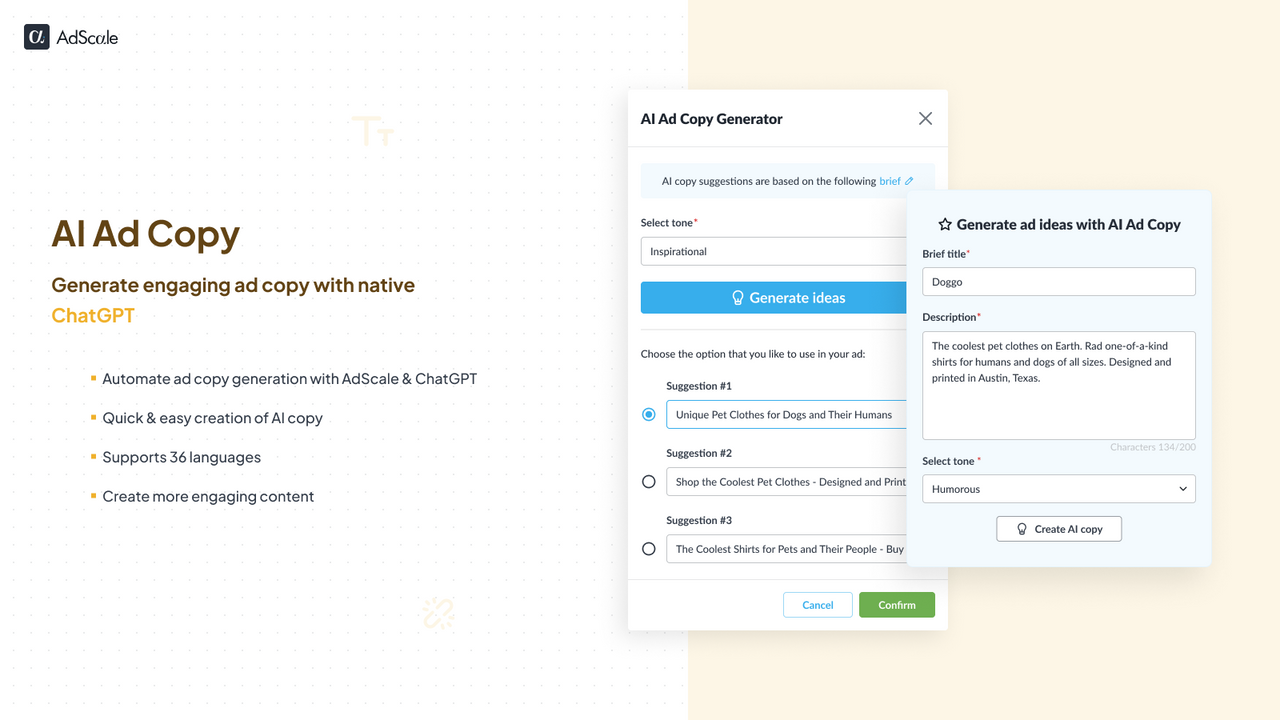
Task: Edit the Doggo brief title field
Action: pos(1058,281)
